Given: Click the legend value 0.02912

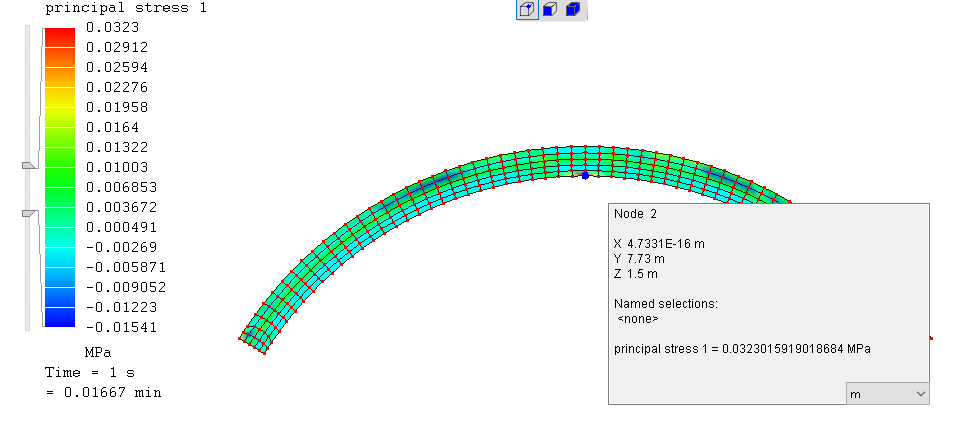Looking at the screenshot, I should [117, 47].
